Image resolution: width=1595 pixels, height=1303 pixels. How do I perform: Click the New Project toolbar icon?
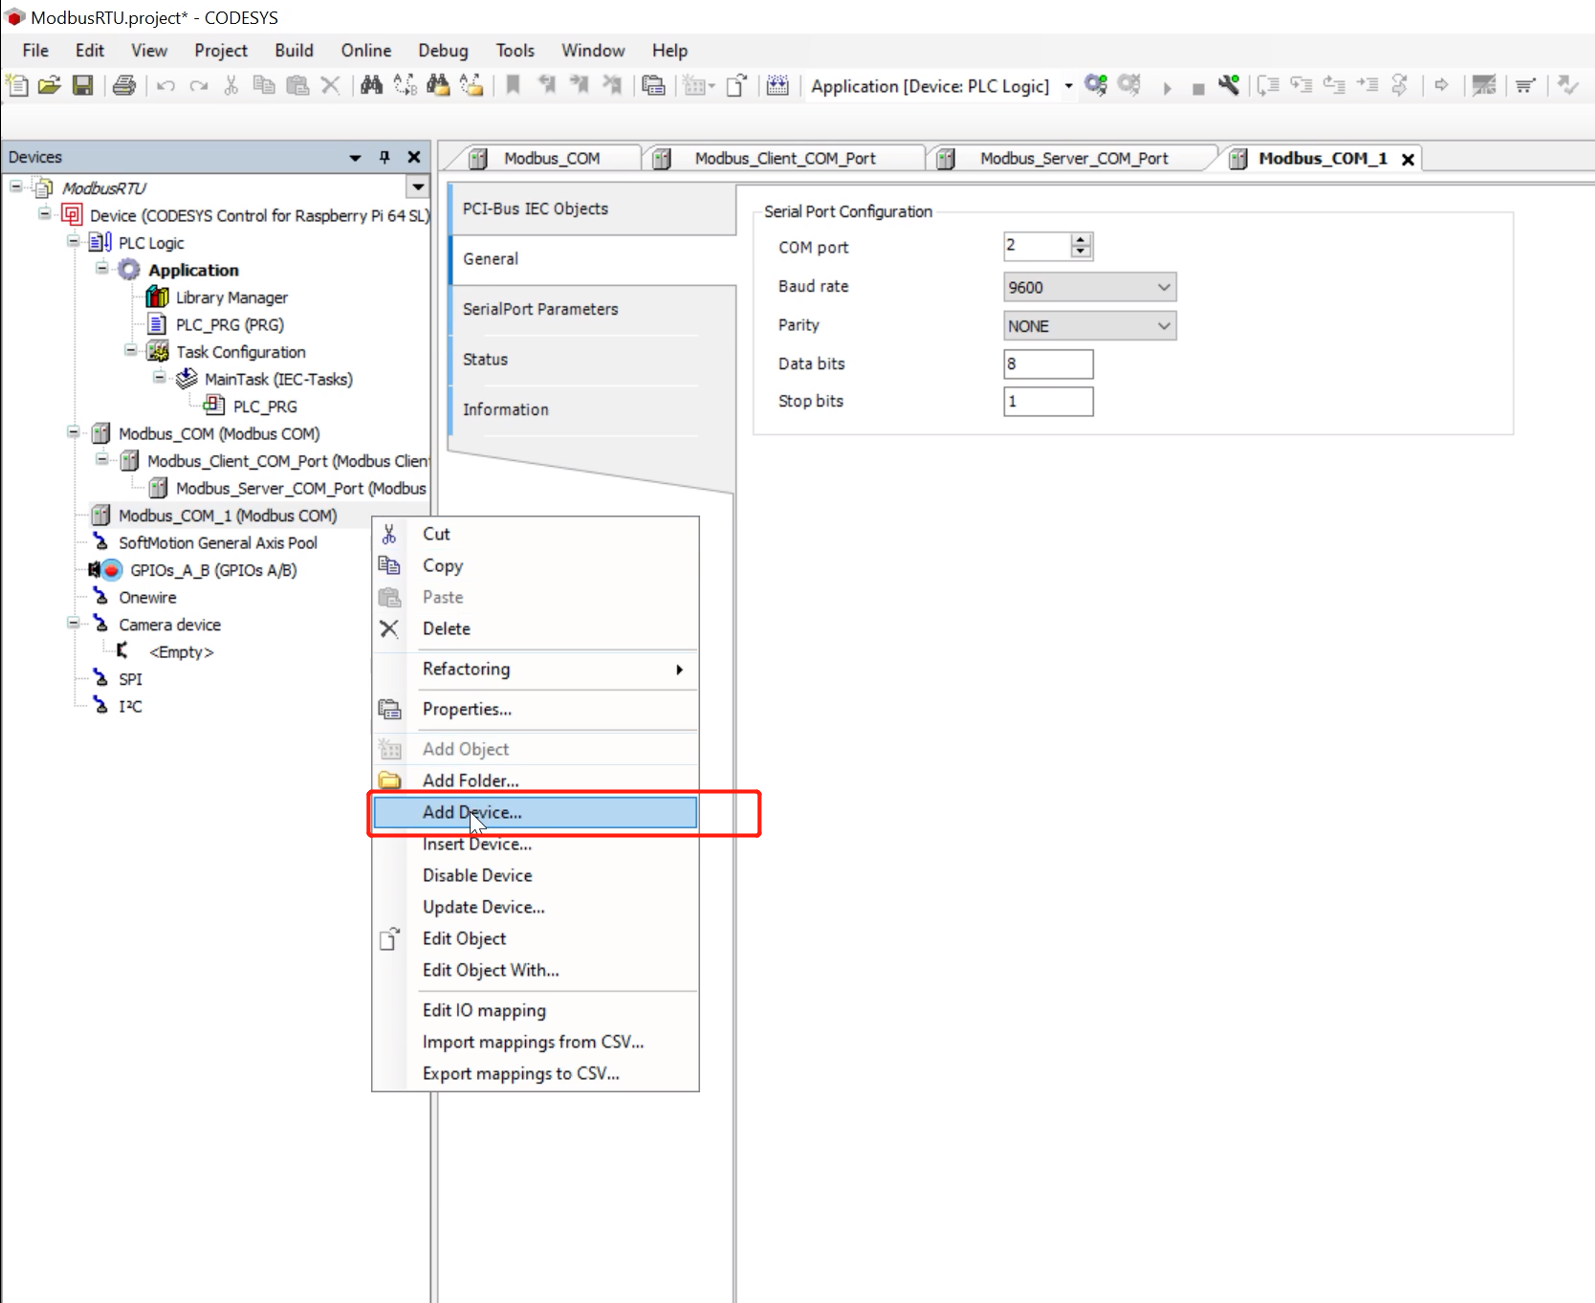pyautogui.click(x=17, y=86)
